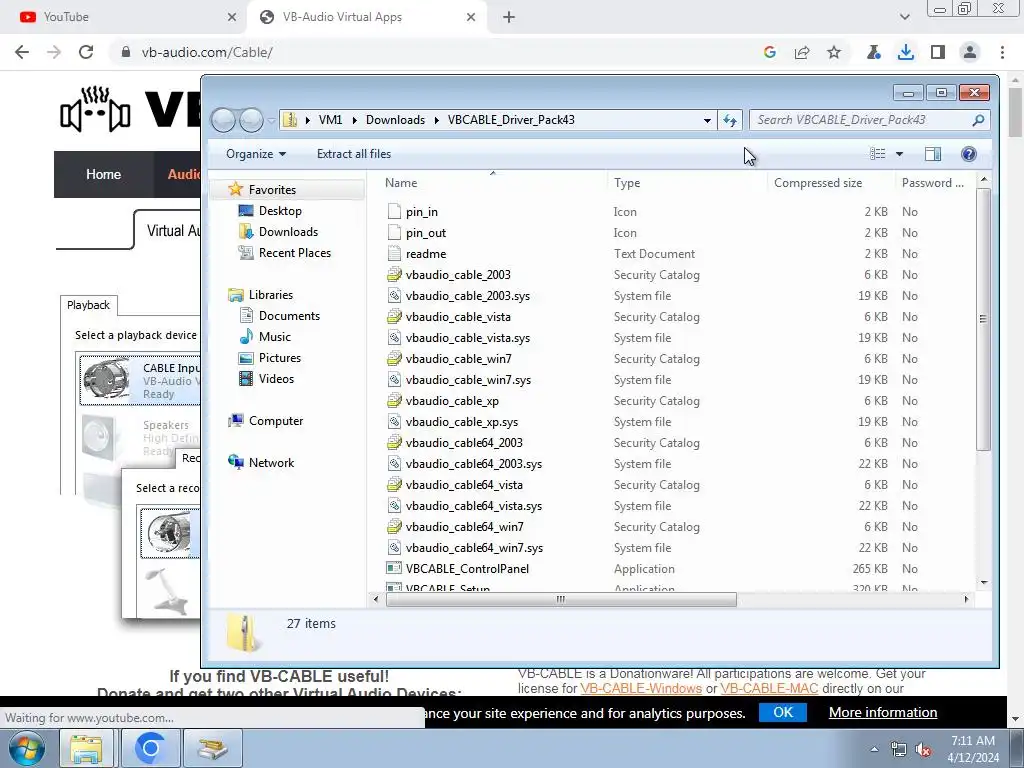
Task: Switch to the YouTube tab
Action: [x=123, y=17]
